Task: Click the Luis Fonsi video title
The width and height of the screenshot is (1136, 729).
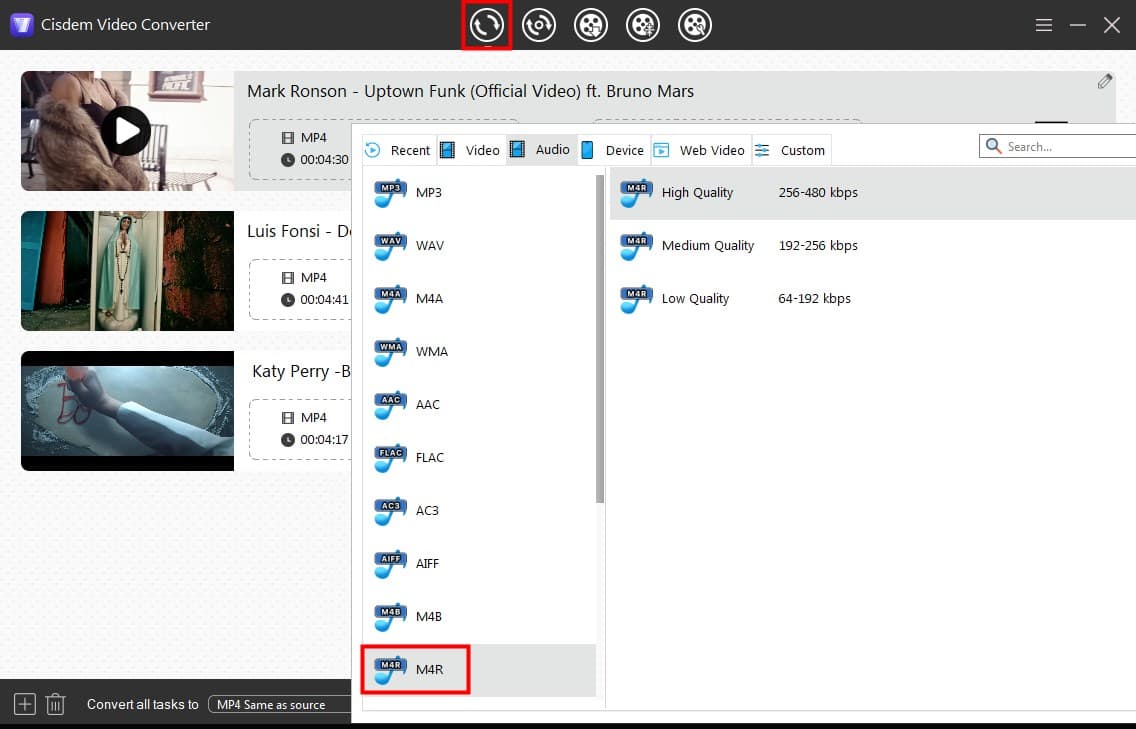Action: 299,231
